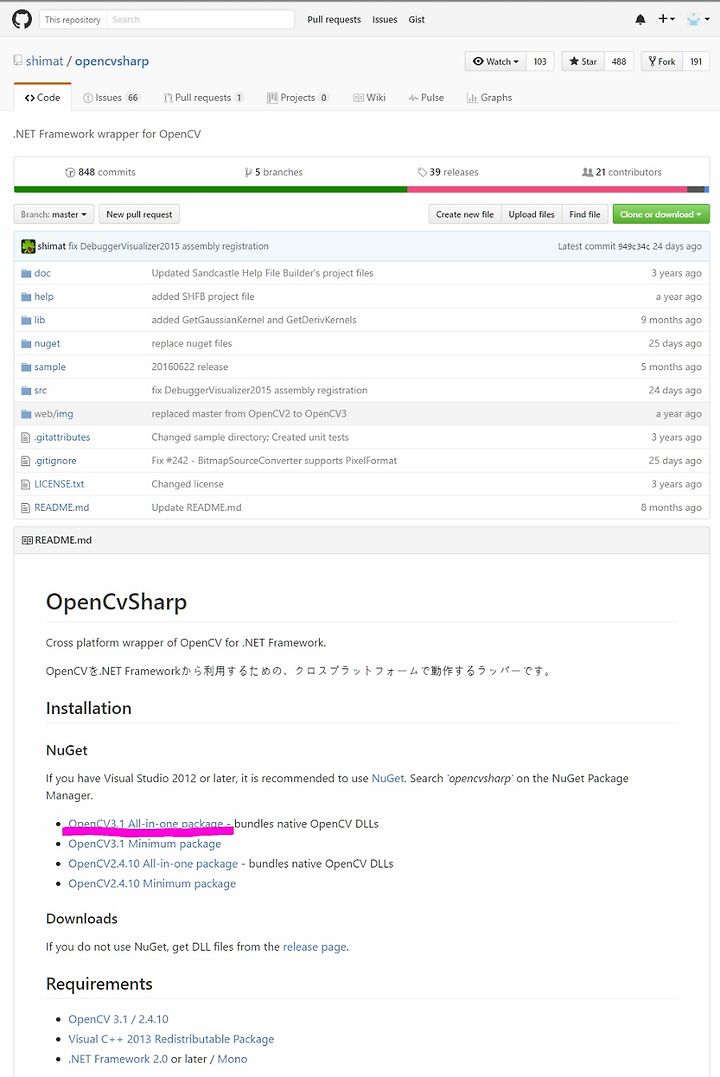Open latest commit 949c34c

(633, 246)
